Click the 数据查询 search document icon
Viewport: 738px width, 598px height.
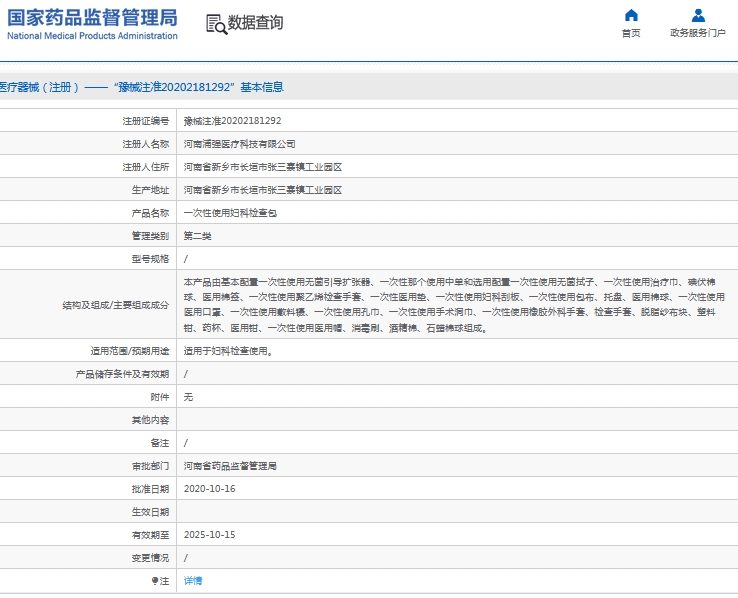(x=217, y=24)
